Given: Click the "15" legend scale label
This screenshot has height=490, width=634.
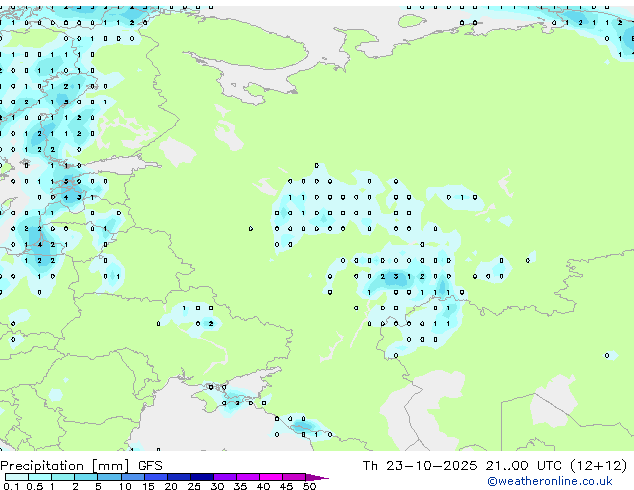Looking at the screenshot, I should click(148, 486).
